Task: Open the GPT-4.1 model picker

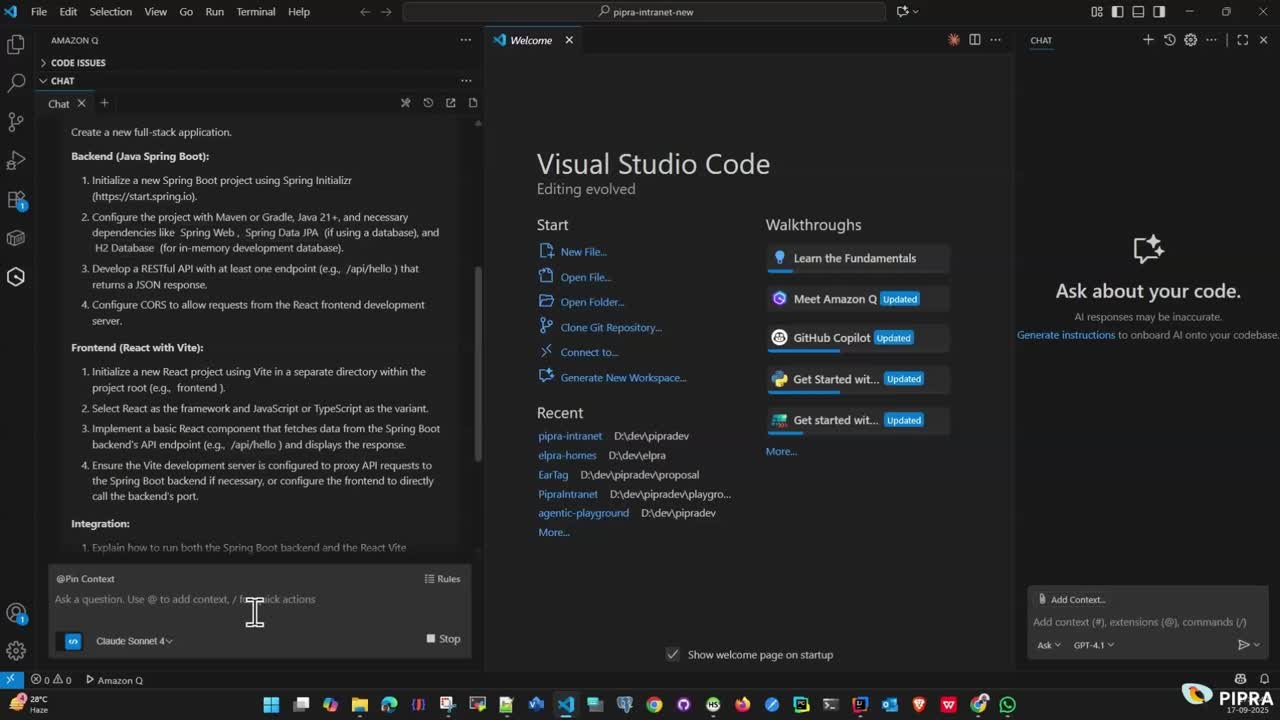Action: (1093, 645)
